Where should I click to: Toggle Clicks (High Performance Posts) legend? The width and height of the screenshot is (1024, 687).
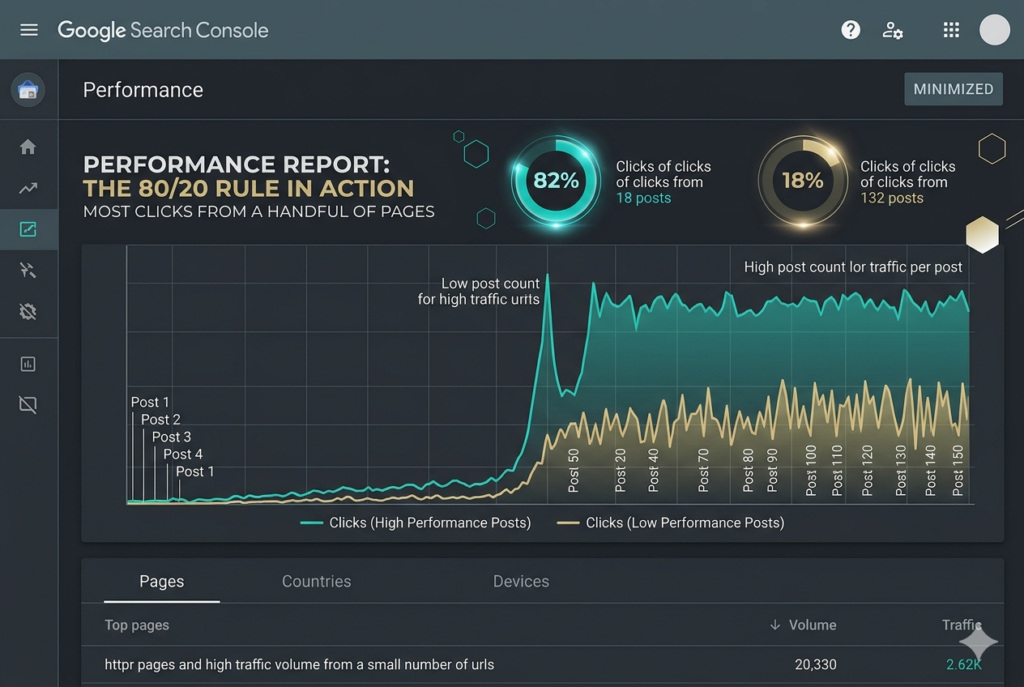tap(415, 523)
